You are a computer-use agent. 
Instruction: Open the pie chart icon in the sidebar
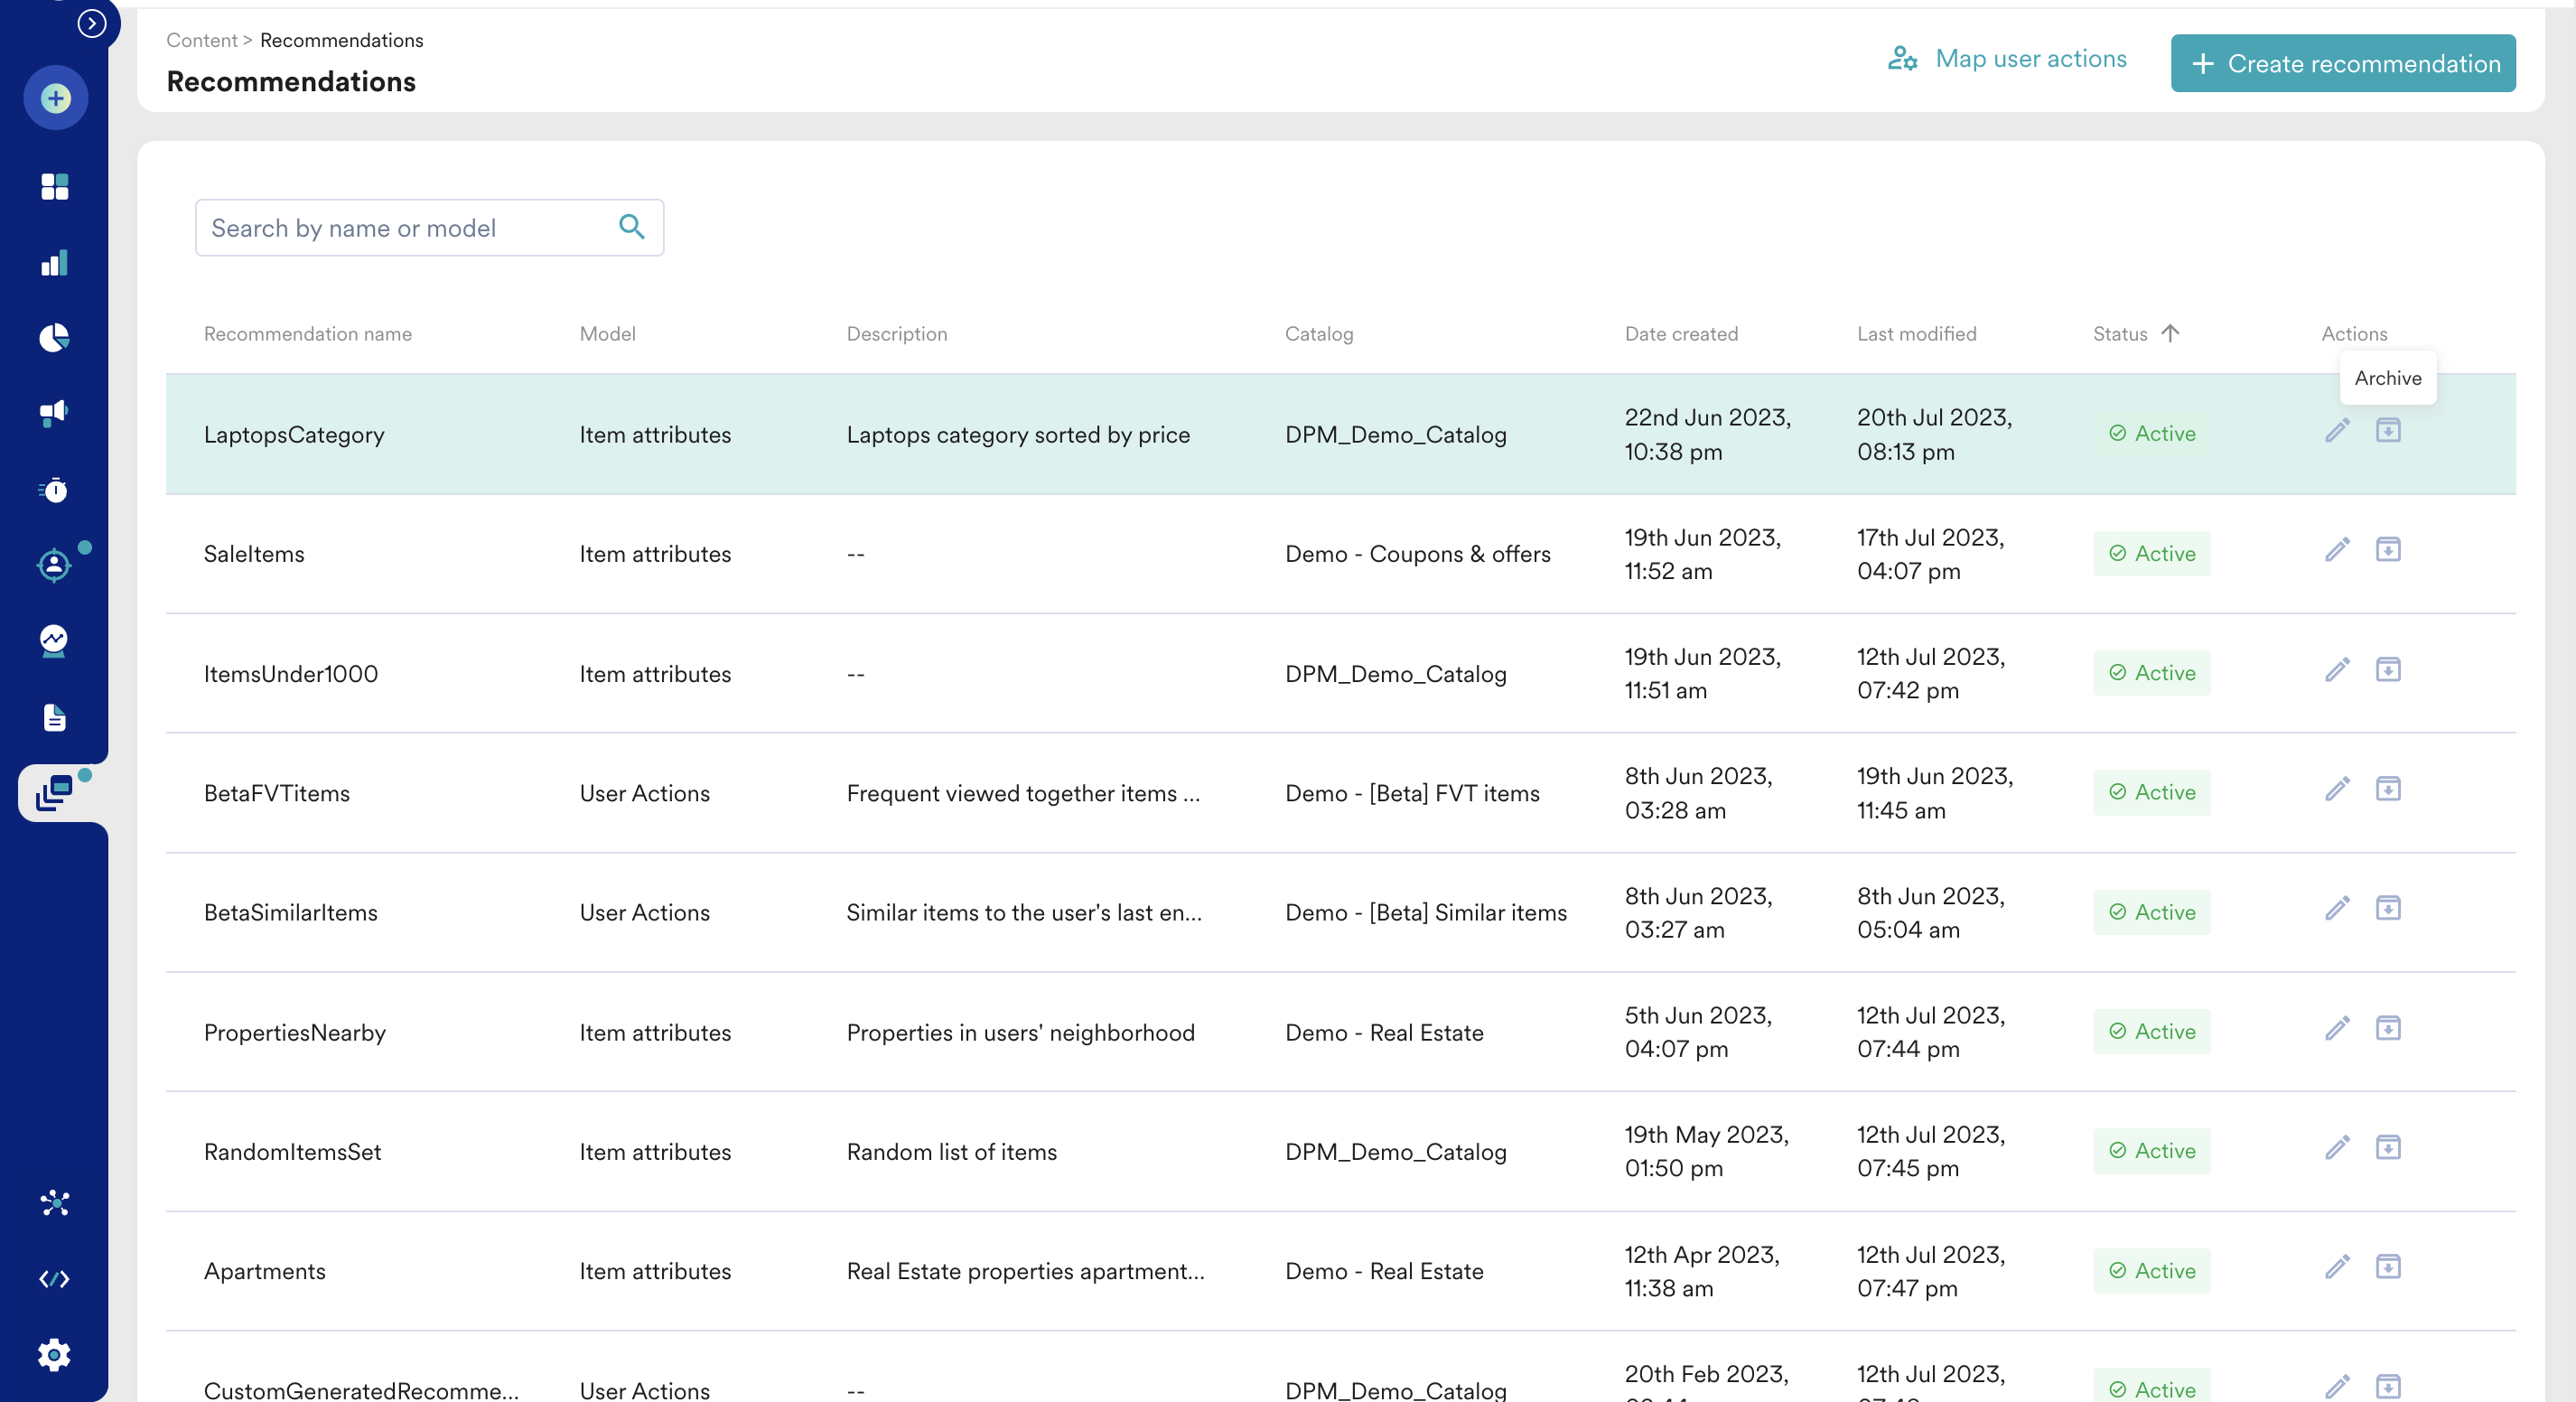[55, 338]
